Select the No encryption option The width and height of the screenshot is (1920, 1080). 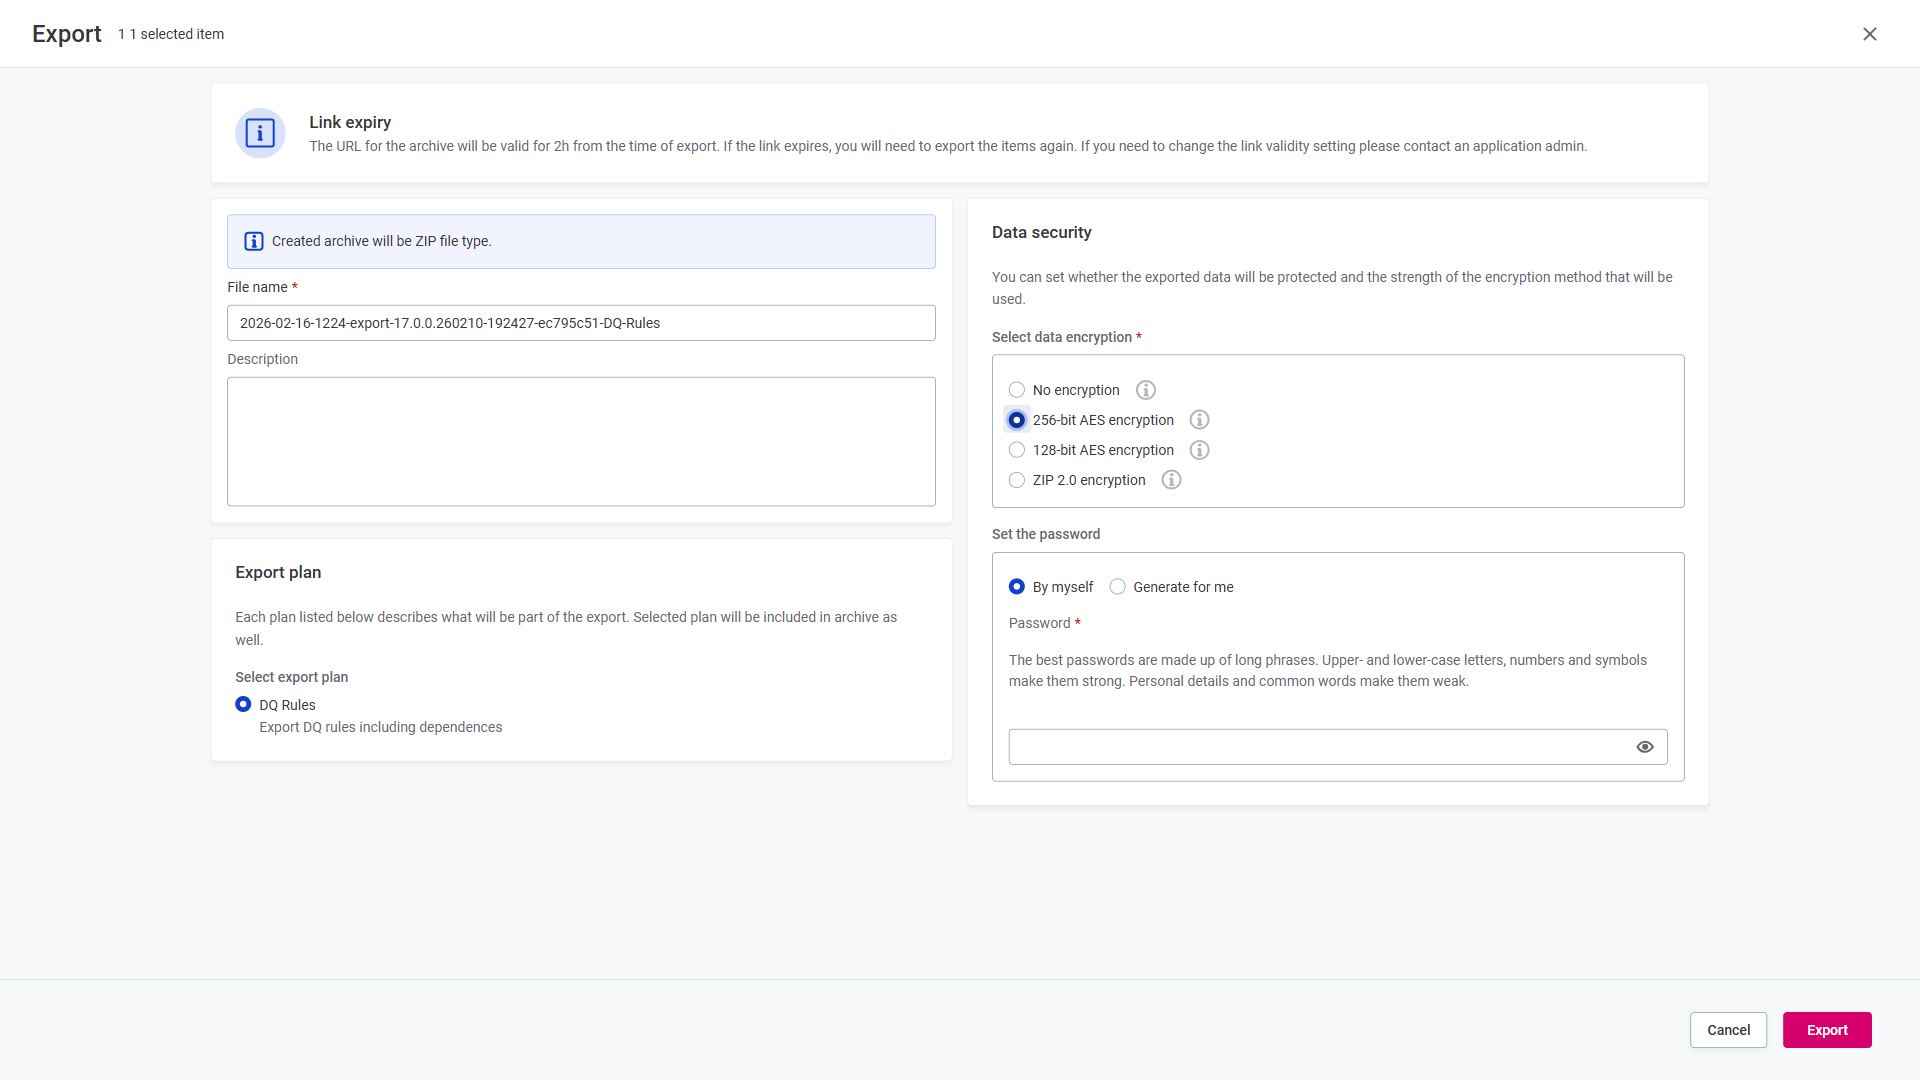(1017, 390)
